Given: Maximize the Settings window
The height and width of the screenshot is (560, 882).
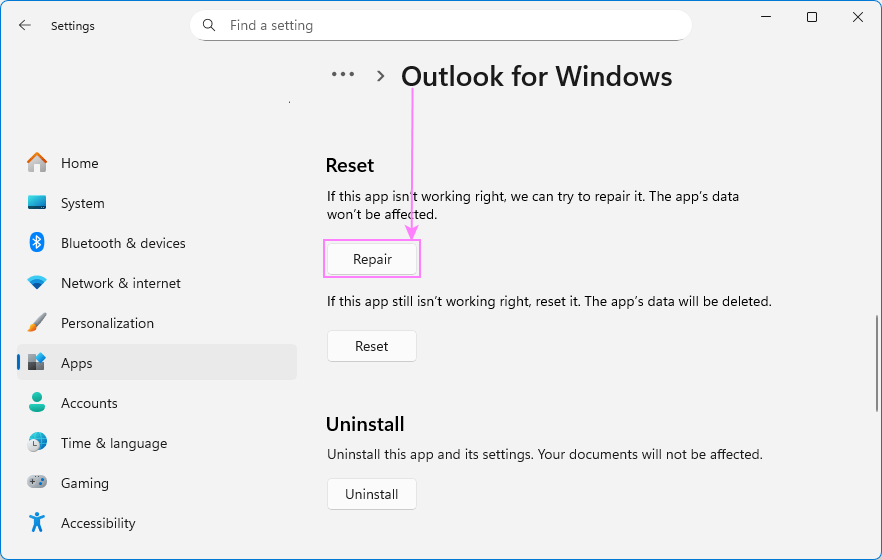Looking at the screenshot, I should click(x=812, y=17).
